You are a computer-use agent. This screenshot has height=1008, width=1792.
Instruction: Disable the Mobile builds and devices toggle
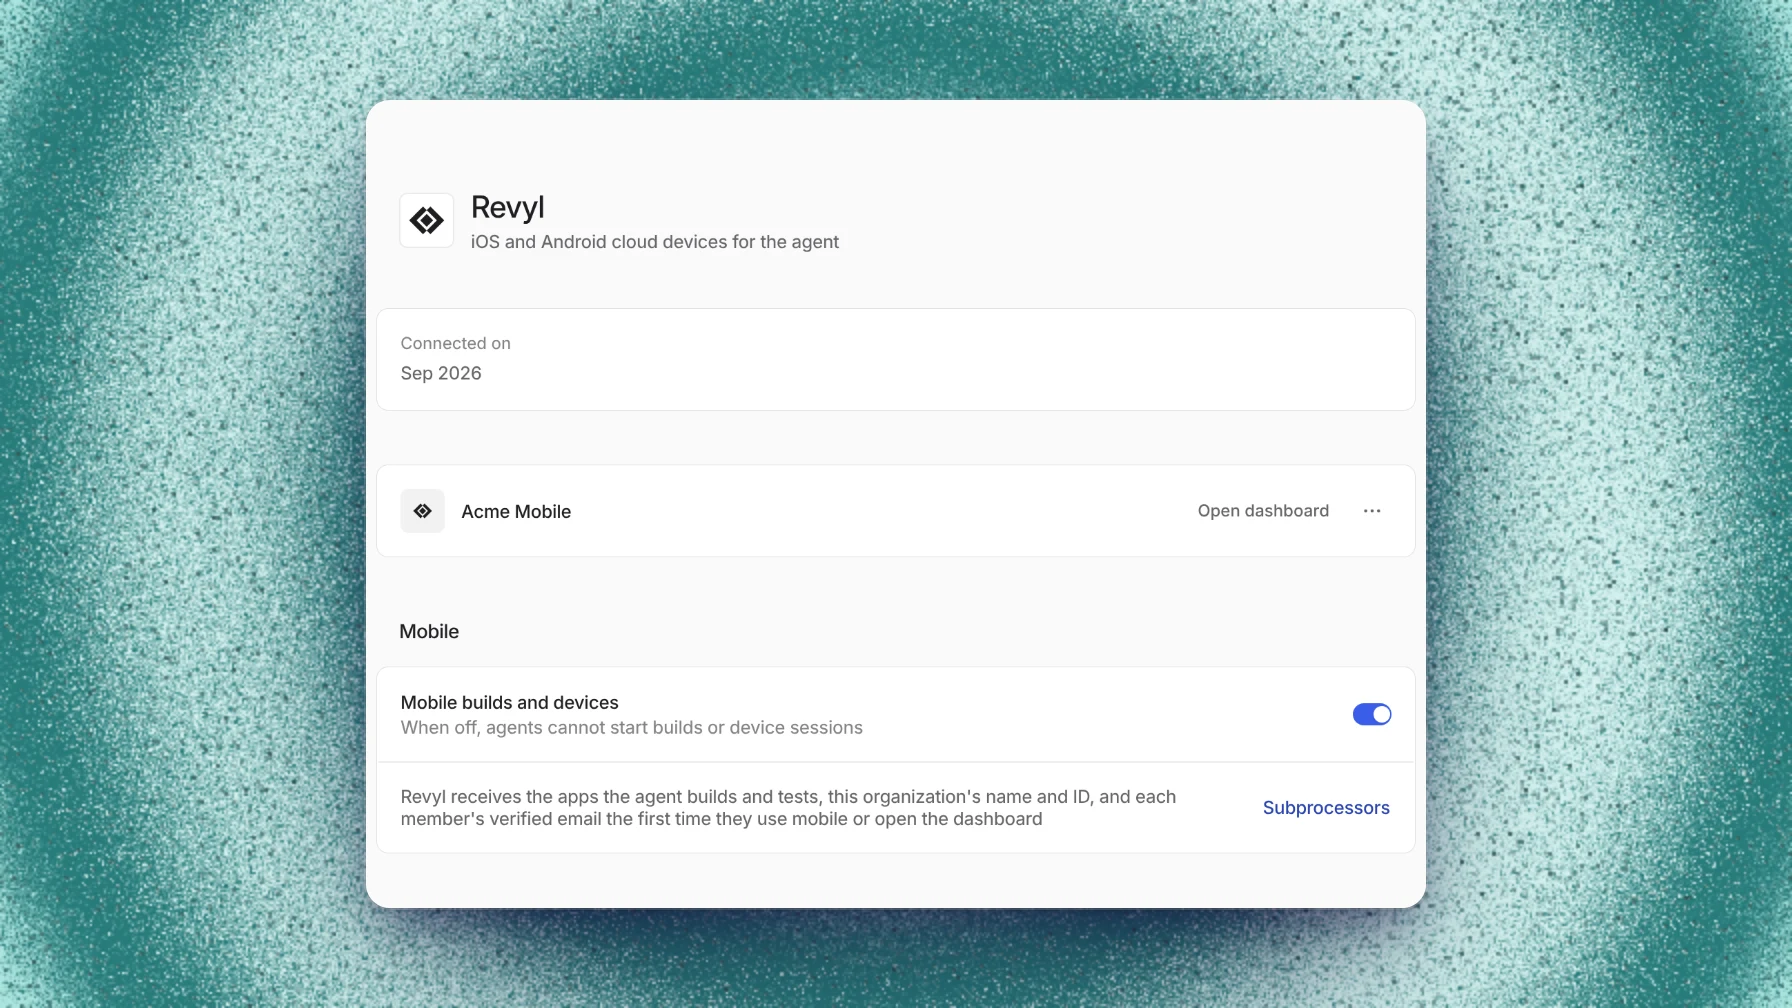1372,714
